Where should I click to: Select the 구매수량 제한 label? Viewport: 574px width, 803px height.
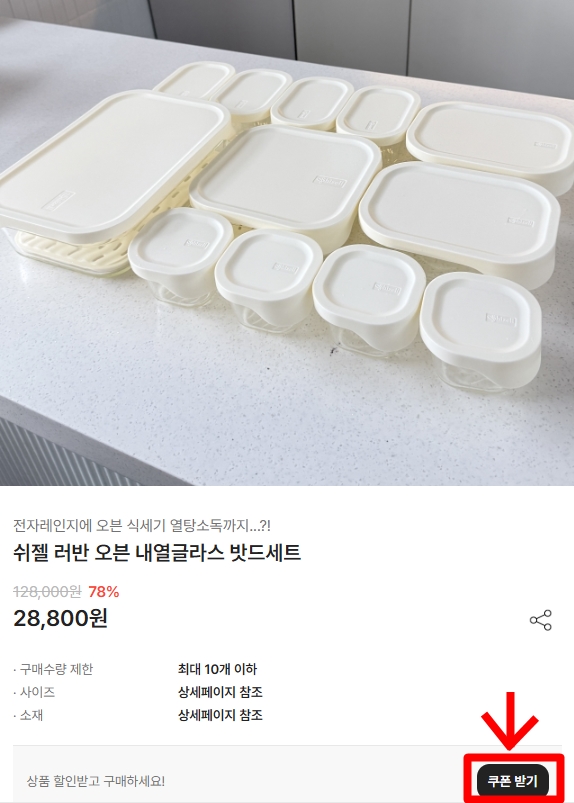(x=53, y=669)
